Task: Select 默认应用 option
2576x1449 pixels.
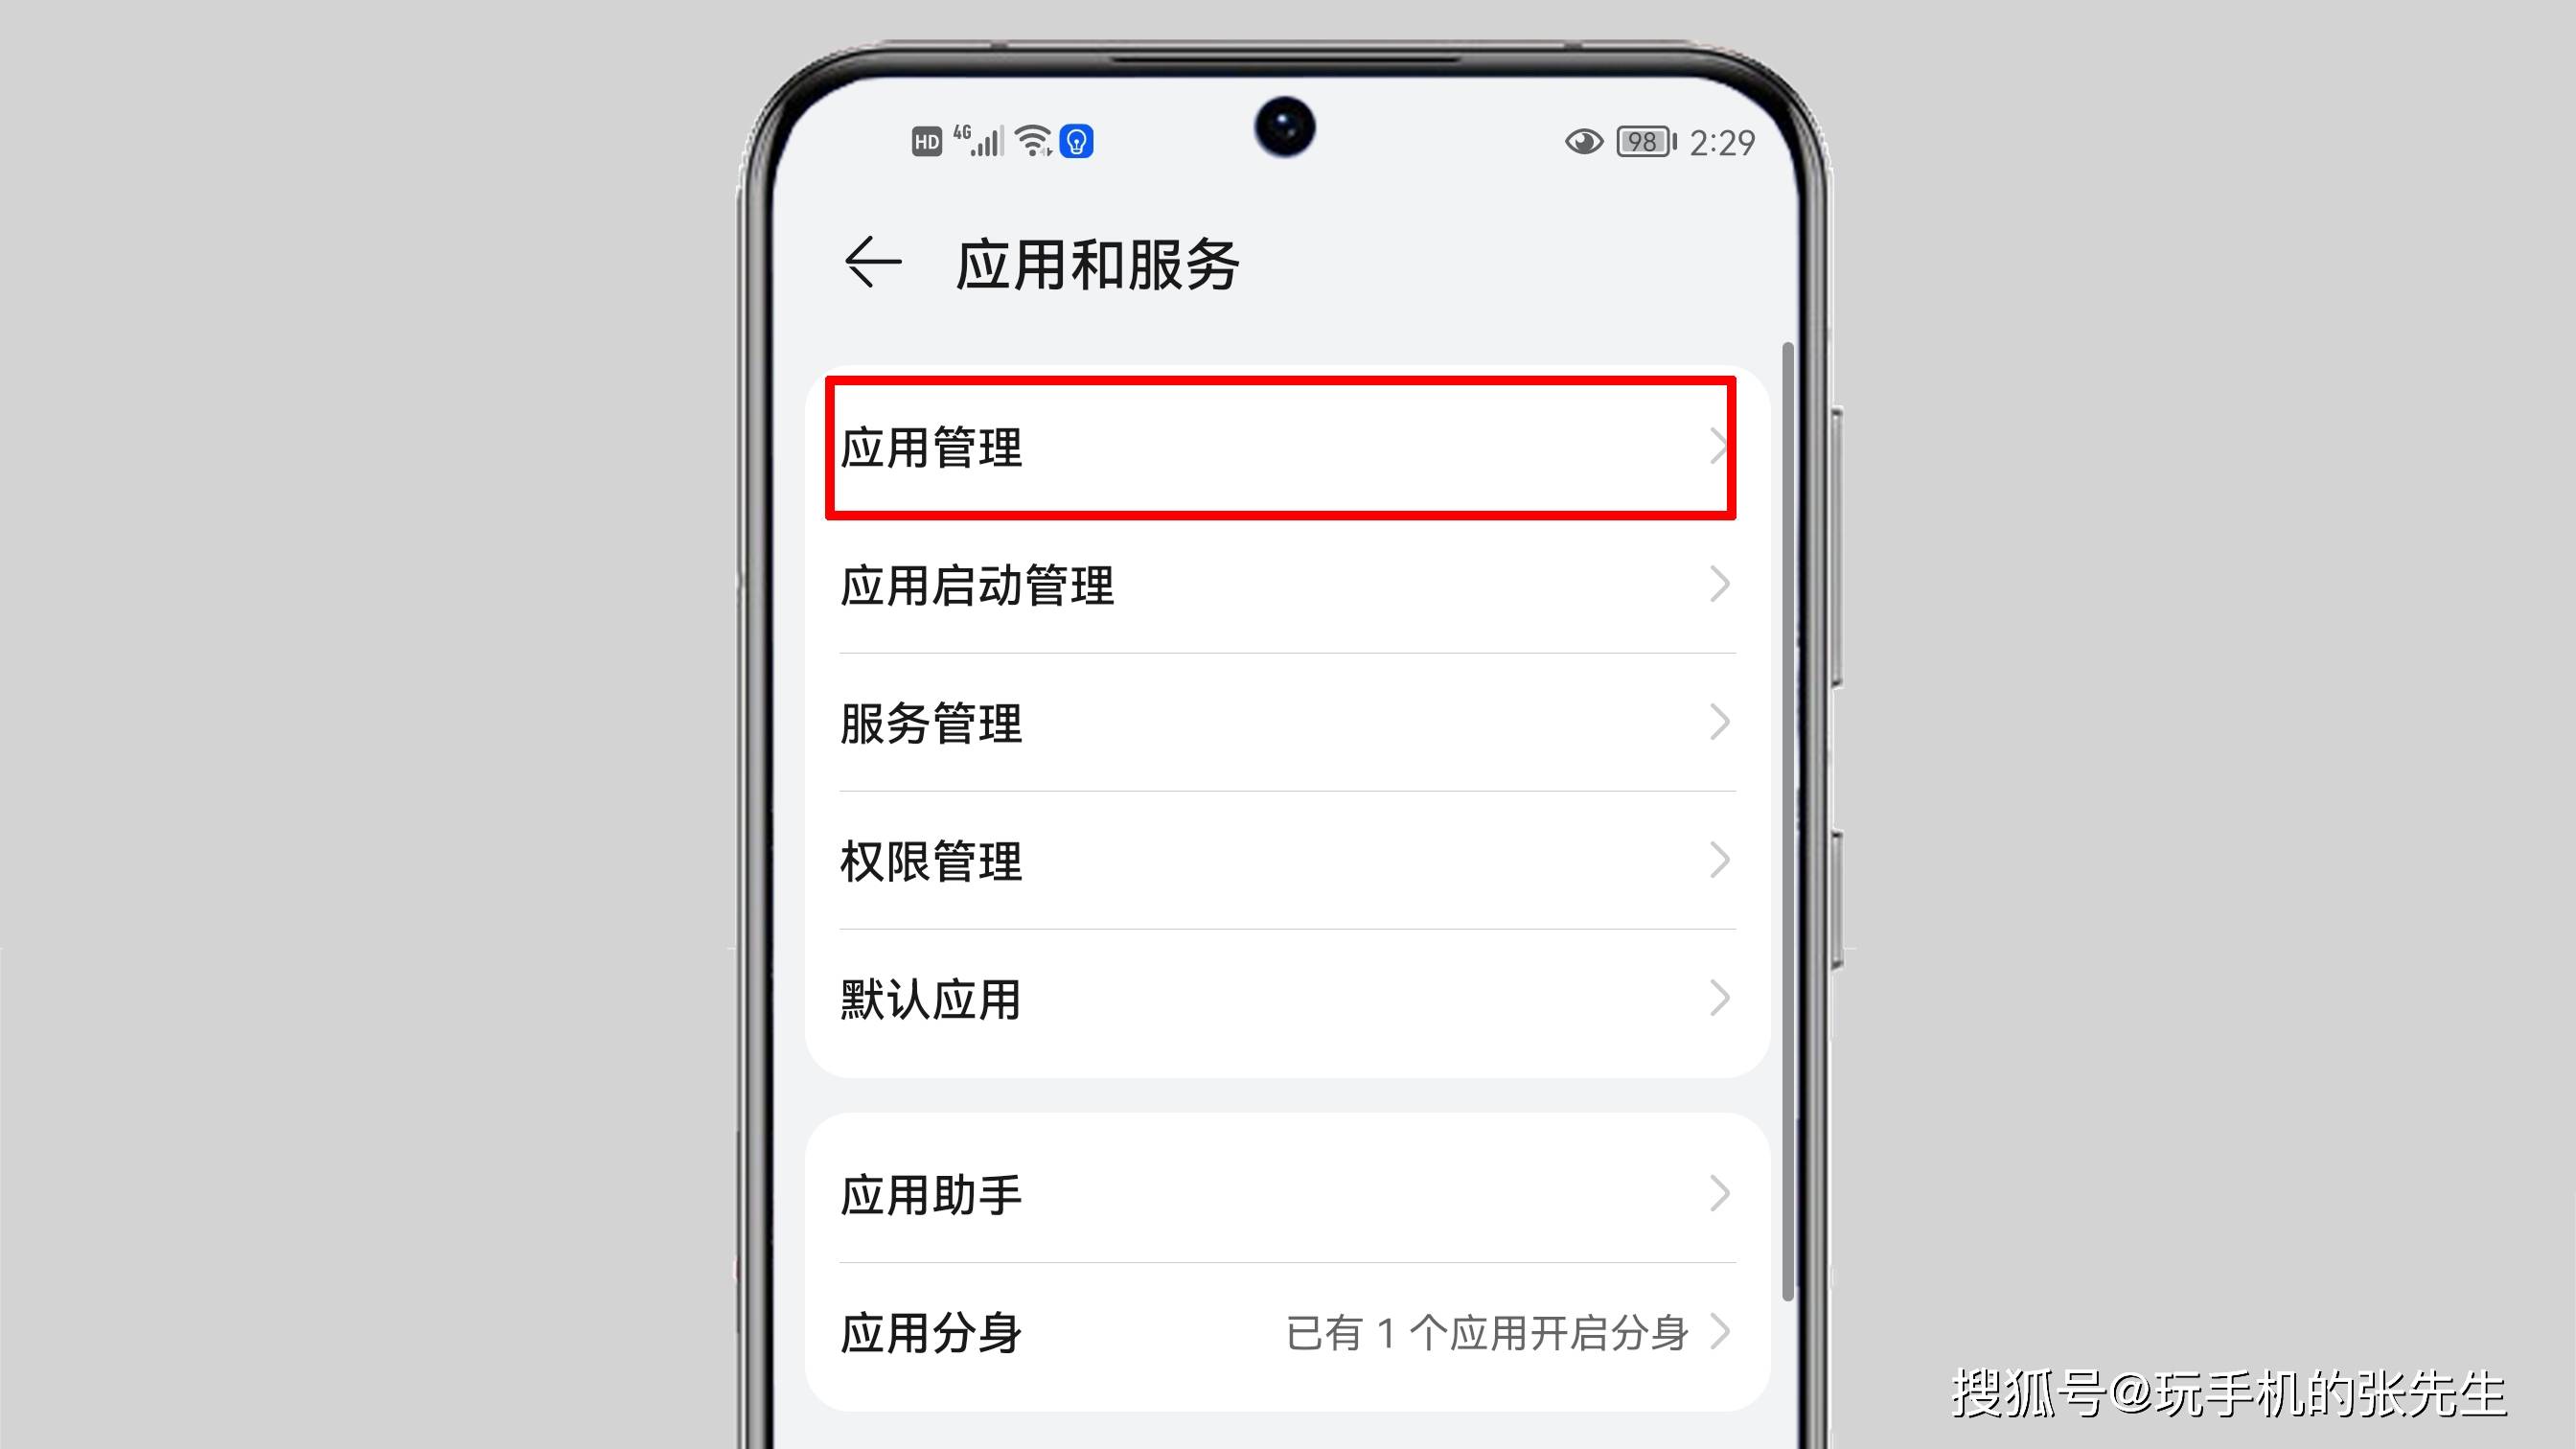Action: 1288,1000
